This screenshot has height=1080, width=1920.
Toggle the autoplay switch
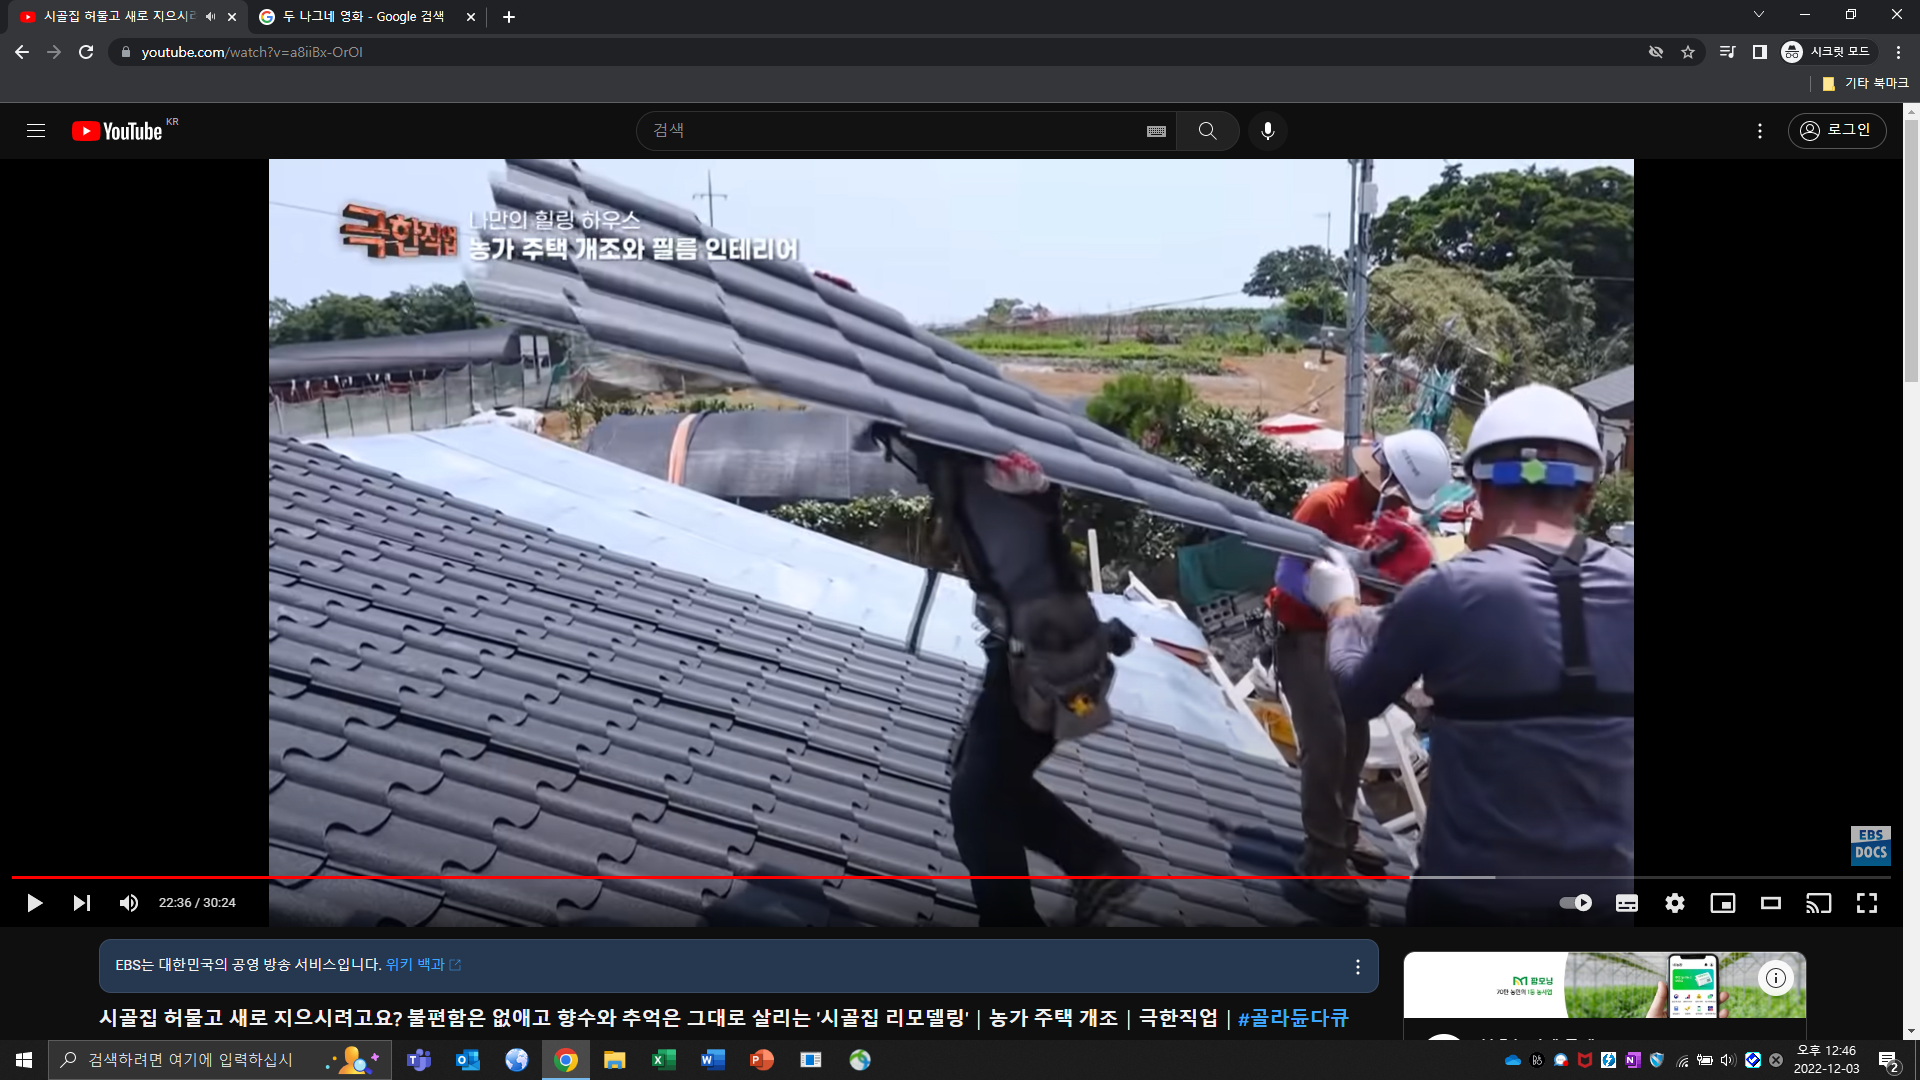click(1576, 903)
